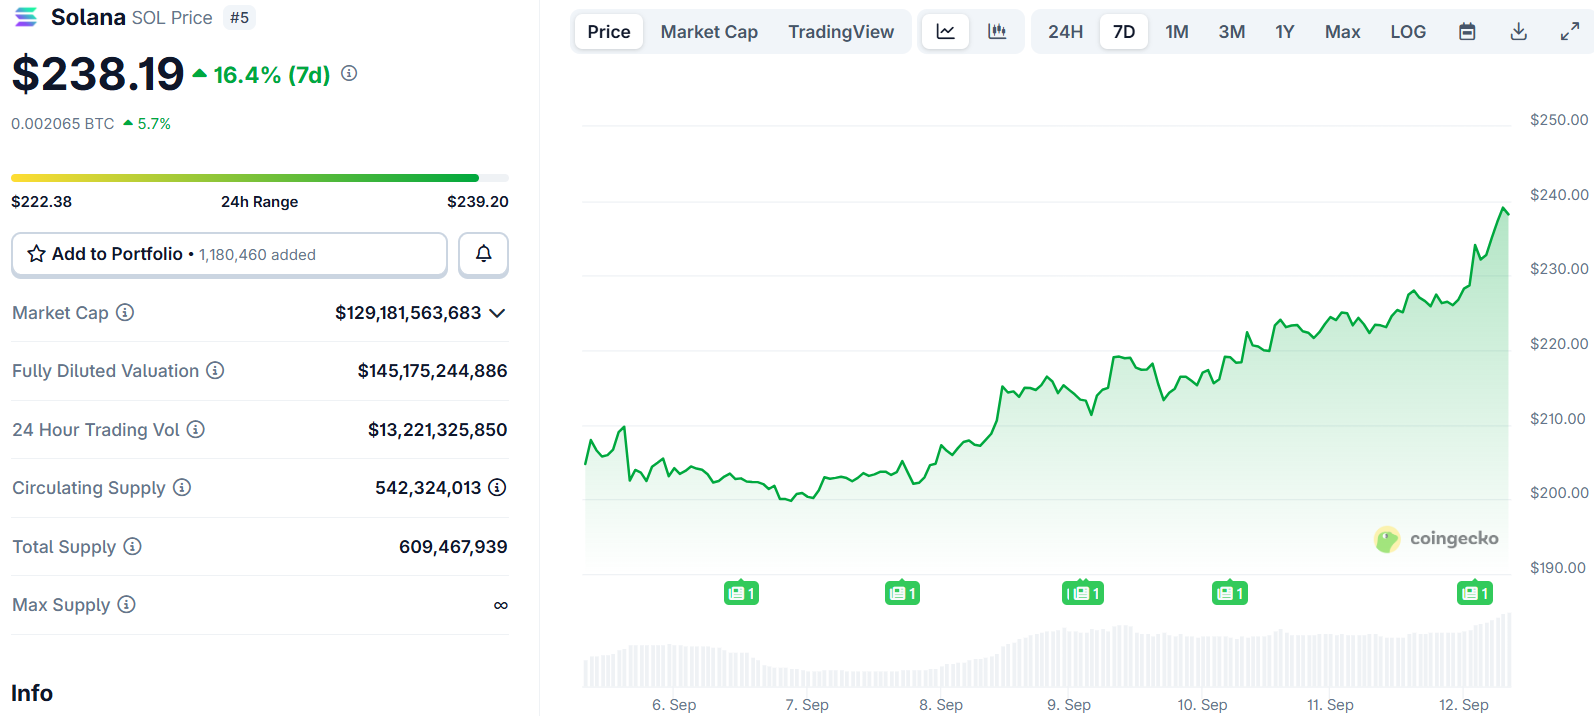1594x716 pixels.
Task: Toggle LOG scale on chart
Action: pyautogui.click(x=1408, y=32)
